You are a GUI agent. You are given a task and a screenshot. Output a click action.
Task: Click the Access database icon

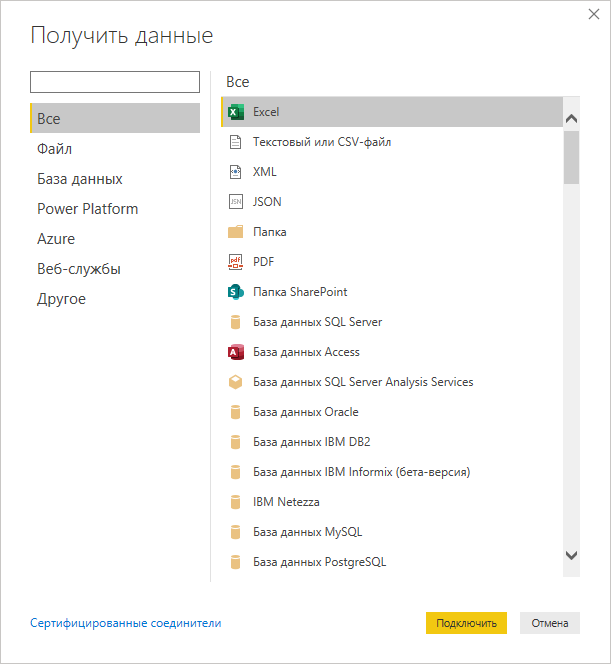click(x=235, y=352)
